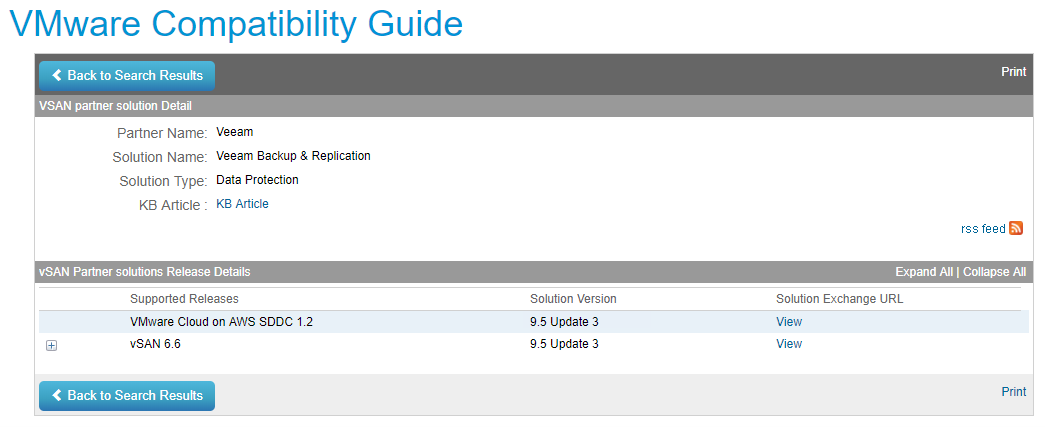Expand All release details
Image resolution: width=1045 pixels, height=428 pixels.
coord(923,272)
